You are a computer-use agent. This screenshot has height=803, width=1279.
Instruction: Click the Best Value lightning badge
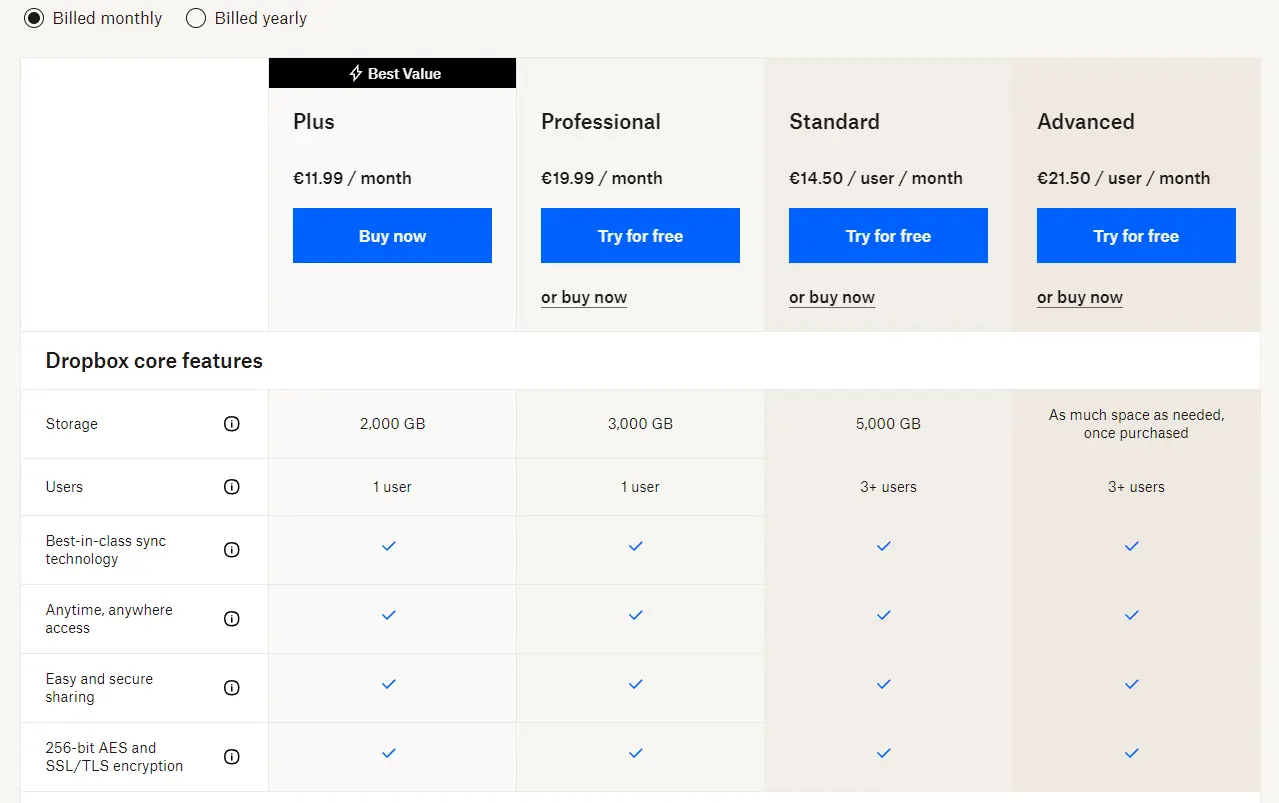393,73
